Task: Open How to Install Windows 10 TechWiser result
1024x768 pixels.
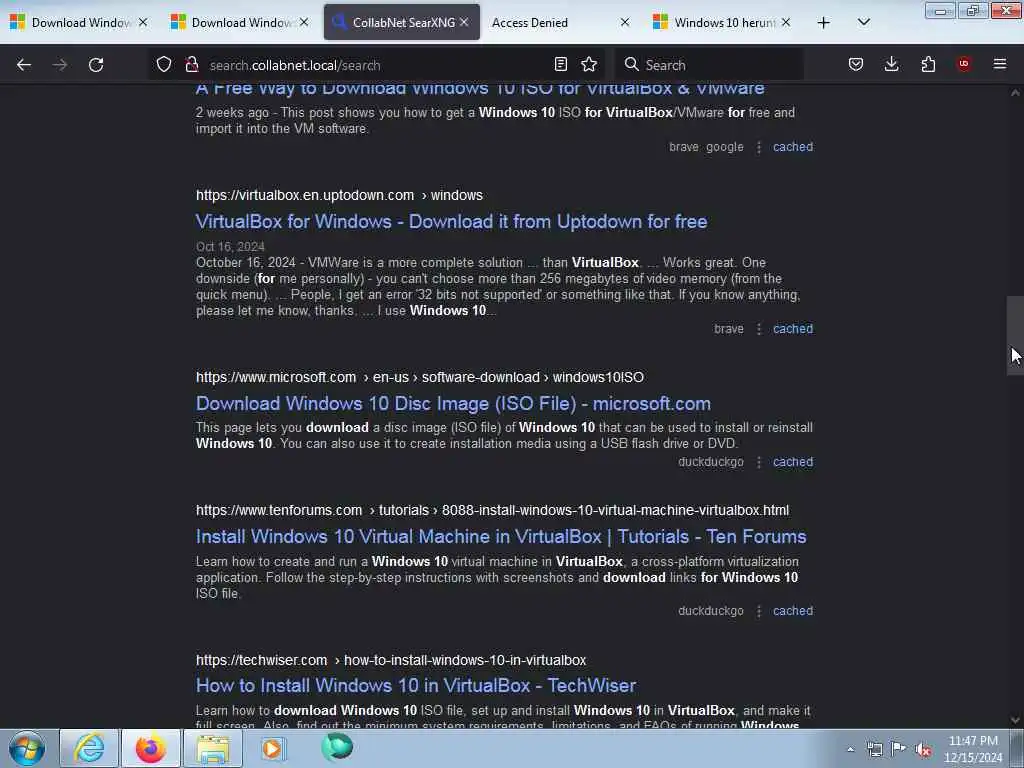Action: click(x=416, y=686)
